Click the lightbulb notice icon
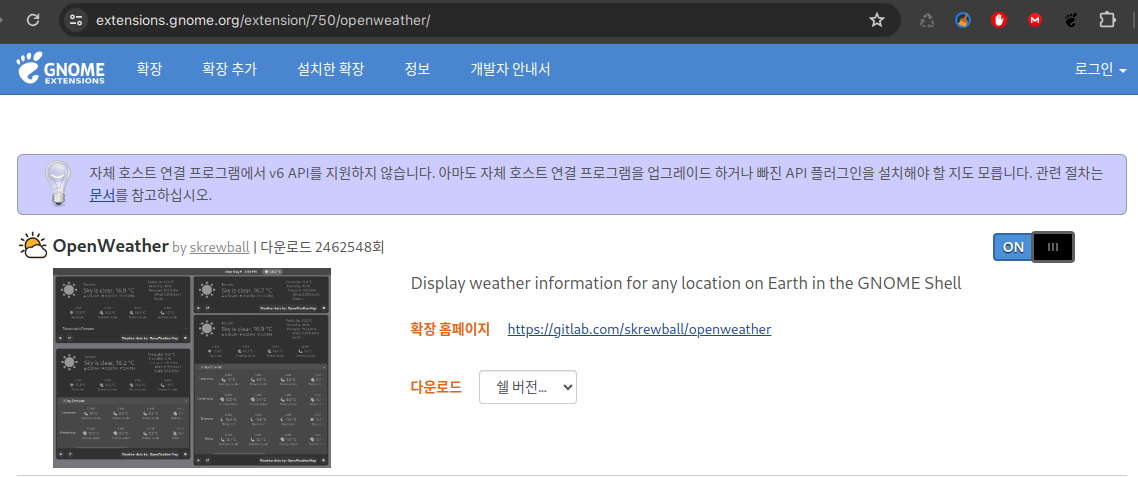1138x477 pixels. pyautogui.click(x=57, y=183)
